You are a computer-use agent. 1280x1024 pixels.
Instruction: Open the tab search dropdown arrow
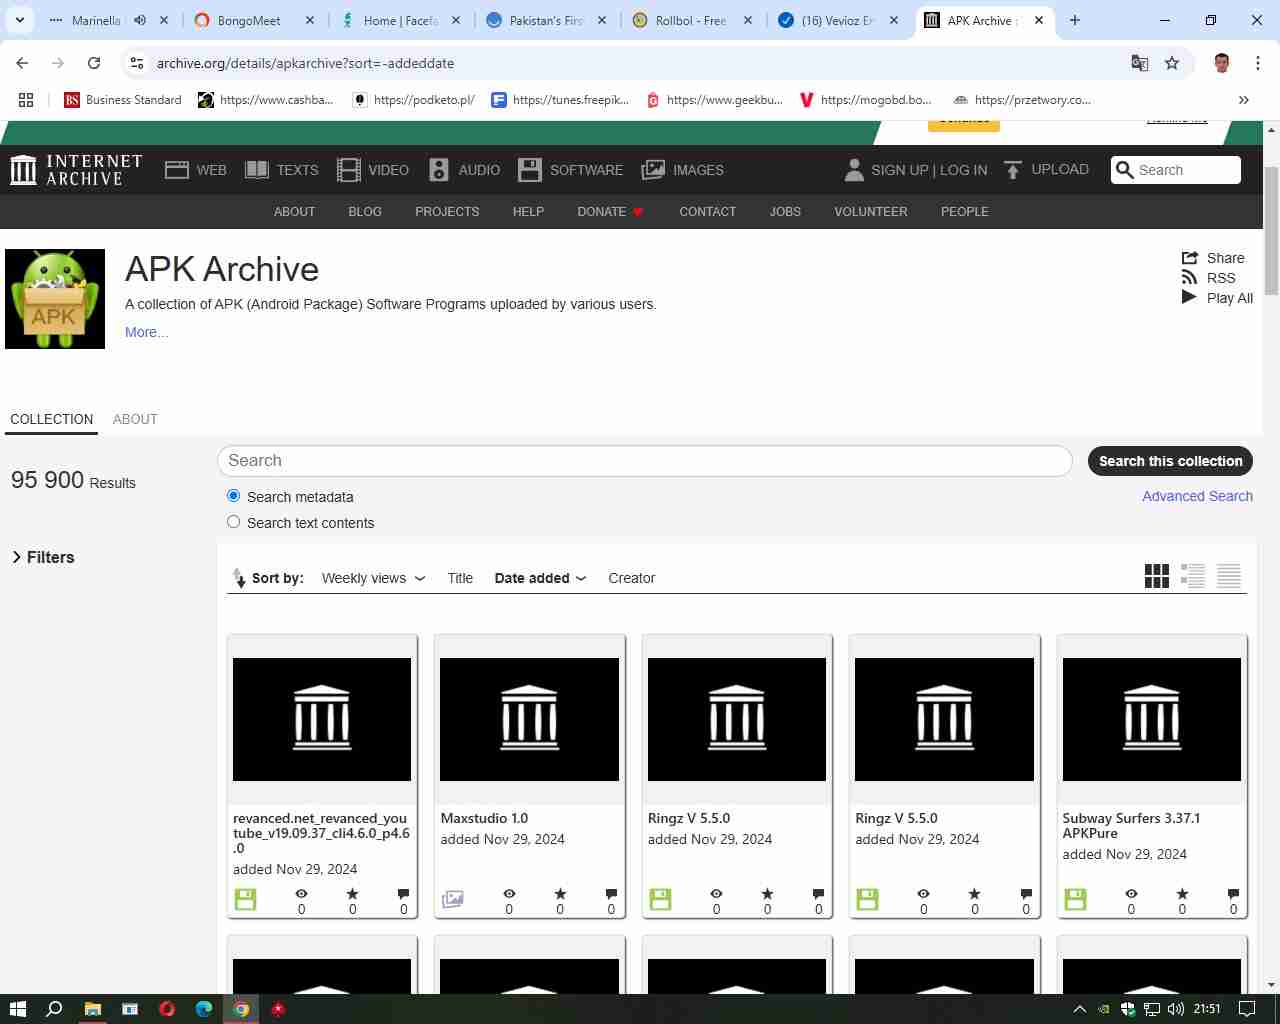tap(20, 20)
